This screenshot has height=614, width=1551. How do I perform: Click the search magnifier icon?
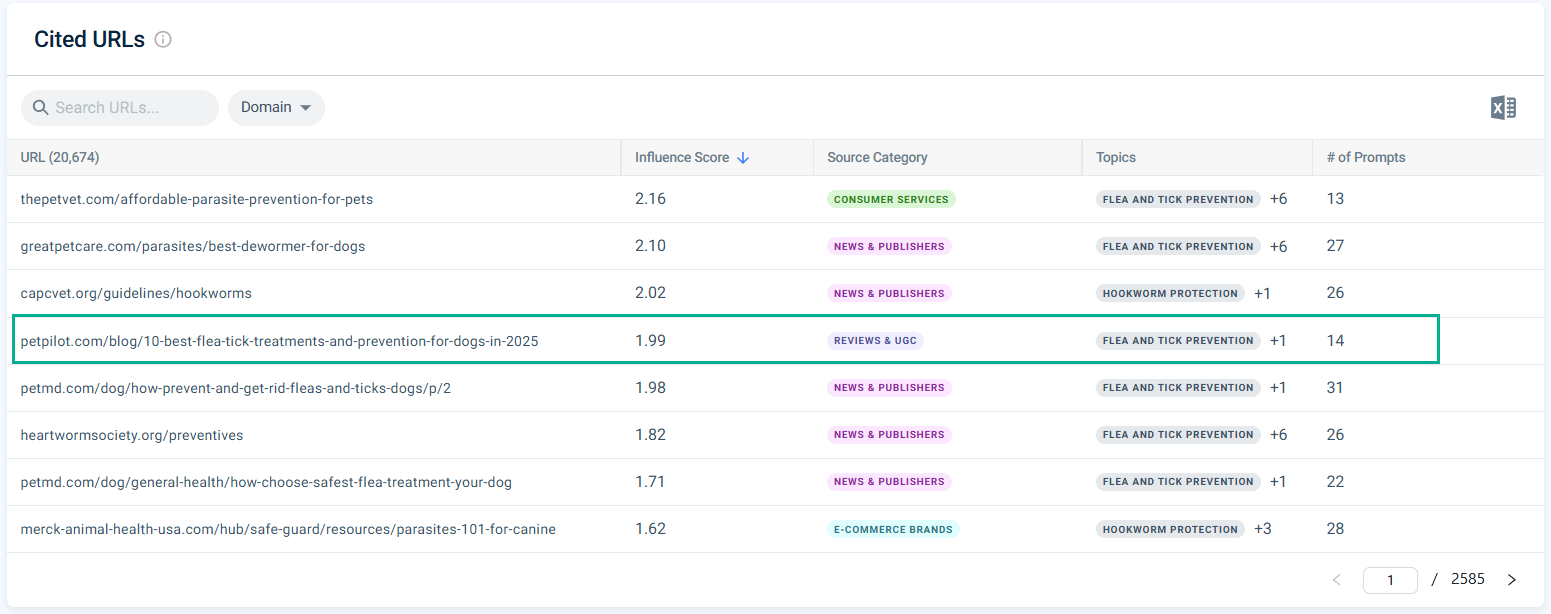pos(40,107)
